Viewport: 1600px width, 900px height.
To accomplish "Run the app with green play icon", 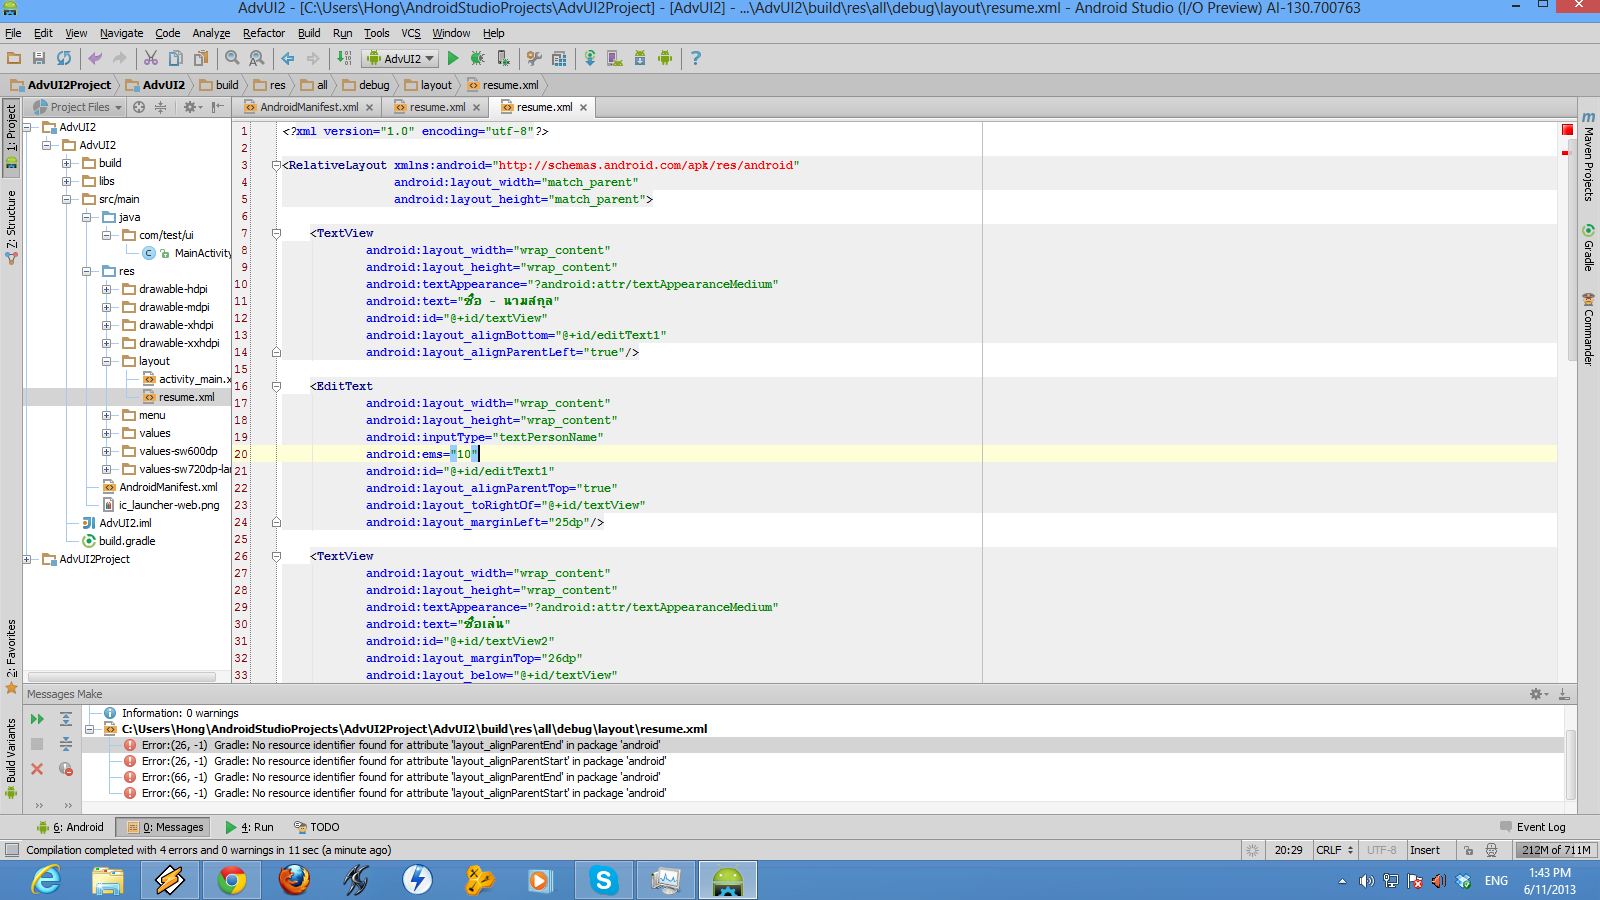I will click(x=453, y=59).
